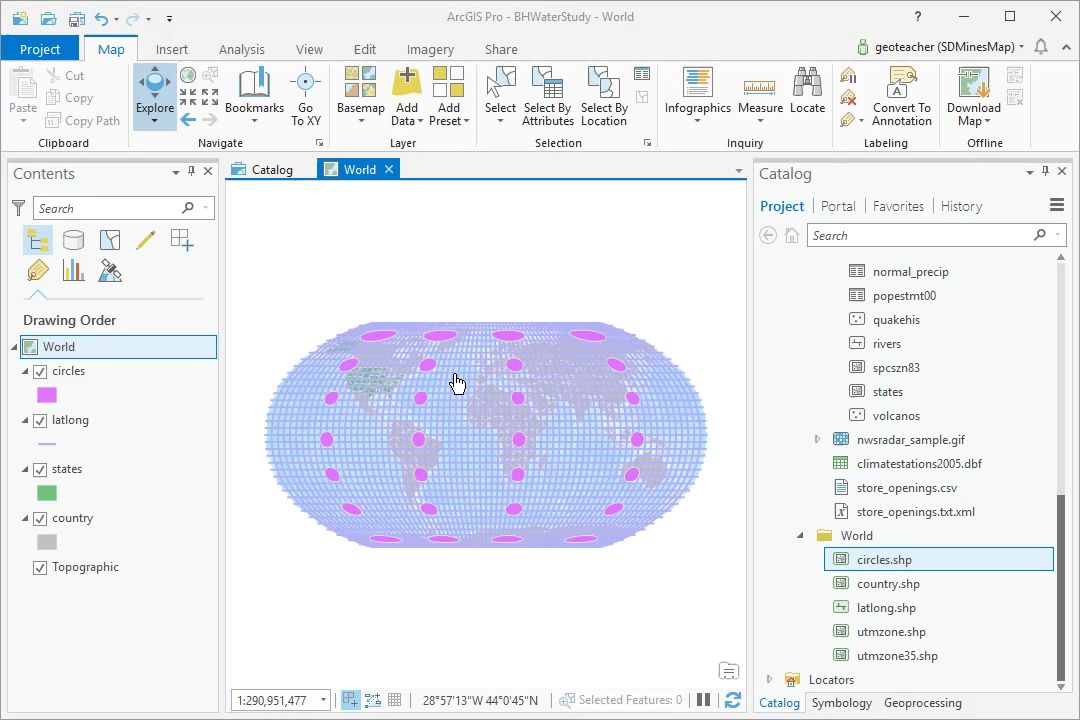Toggle the states layer checkbox
This screenshot has width=1080, height=720.
click(x=40, y=469)
